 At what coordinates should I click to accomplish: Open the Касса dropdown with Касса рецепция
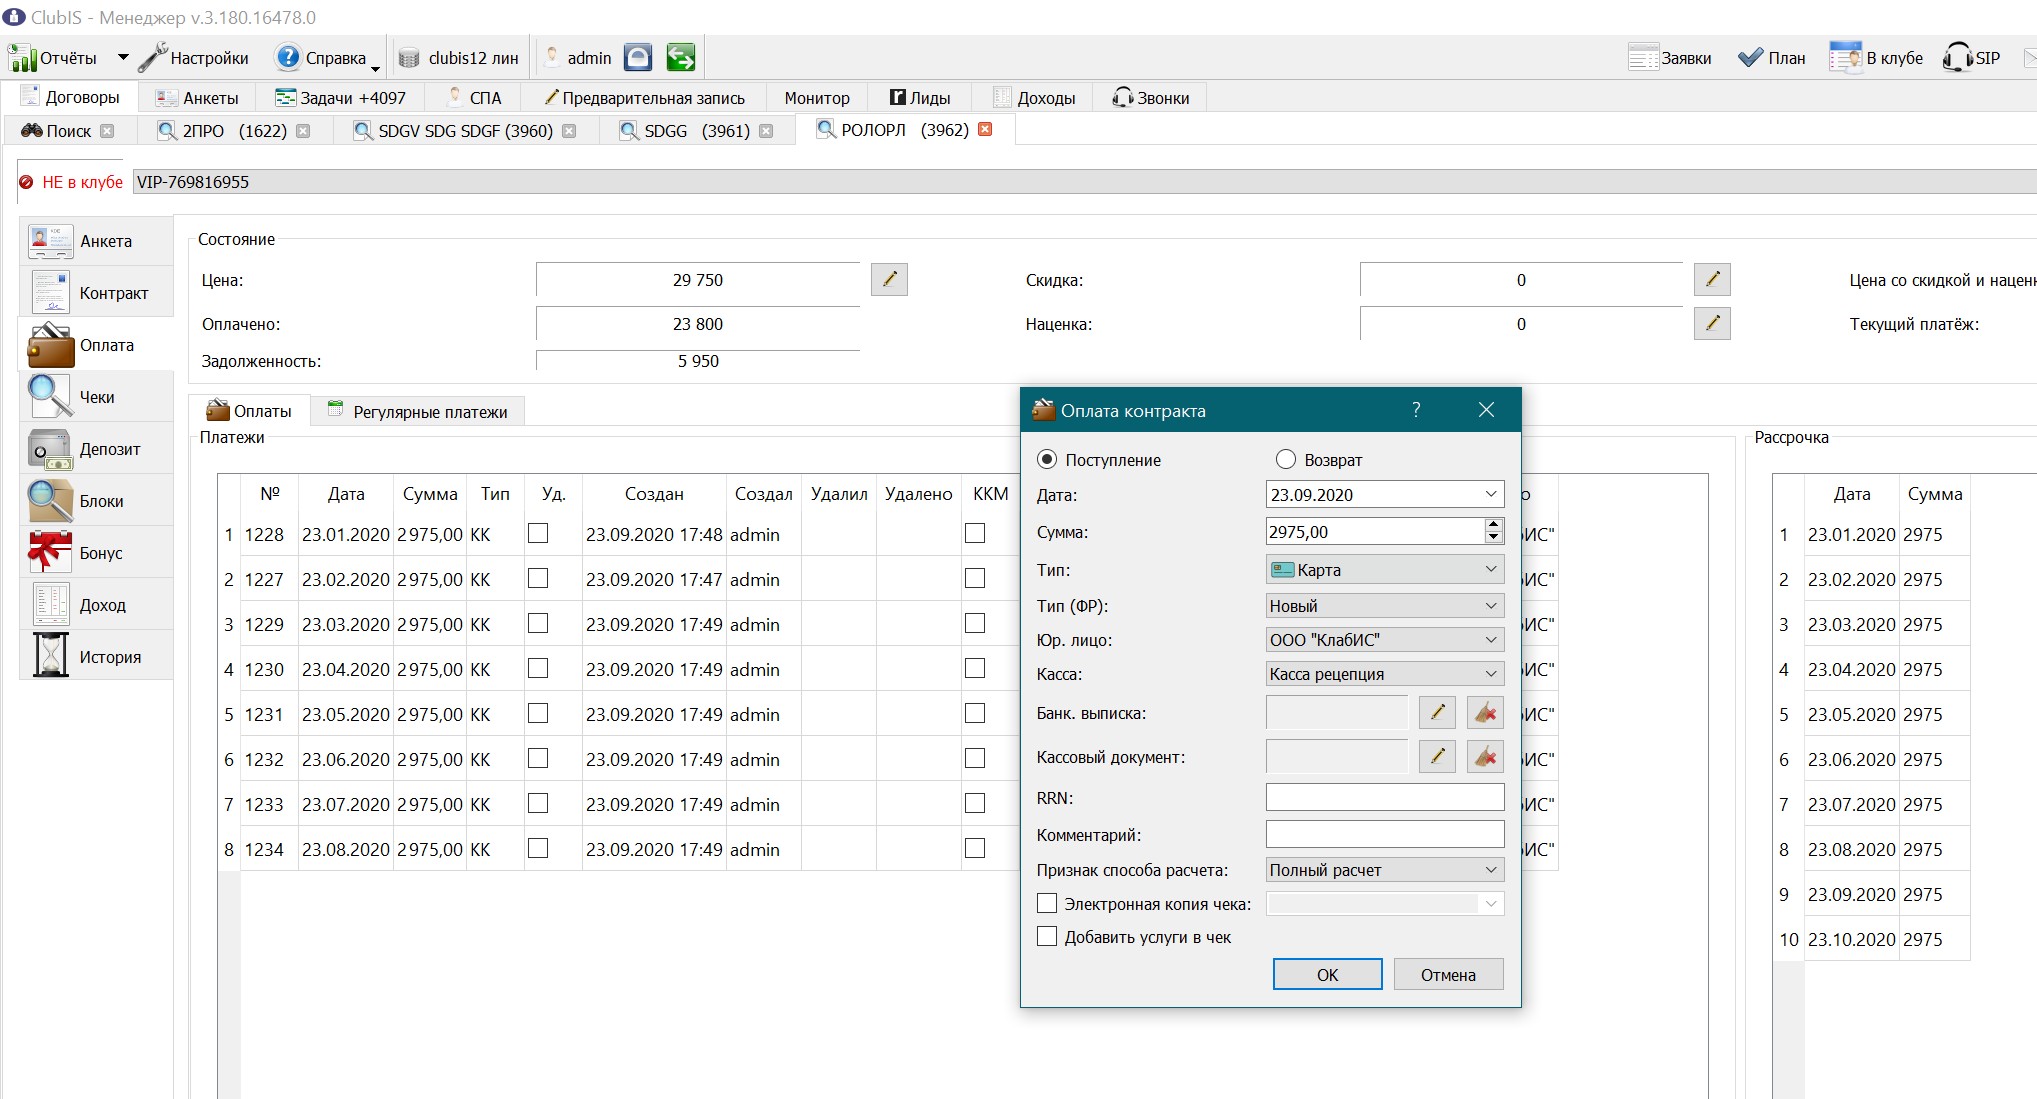[x=1385, y=673]
